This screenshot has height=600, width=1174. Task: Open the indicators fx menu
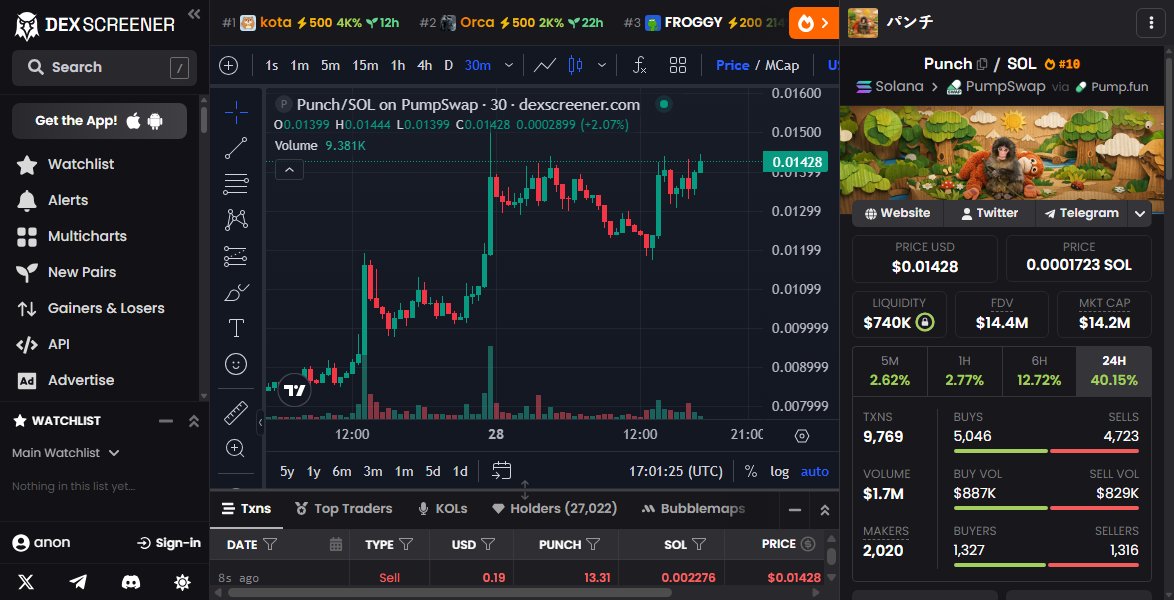point(639,65)
